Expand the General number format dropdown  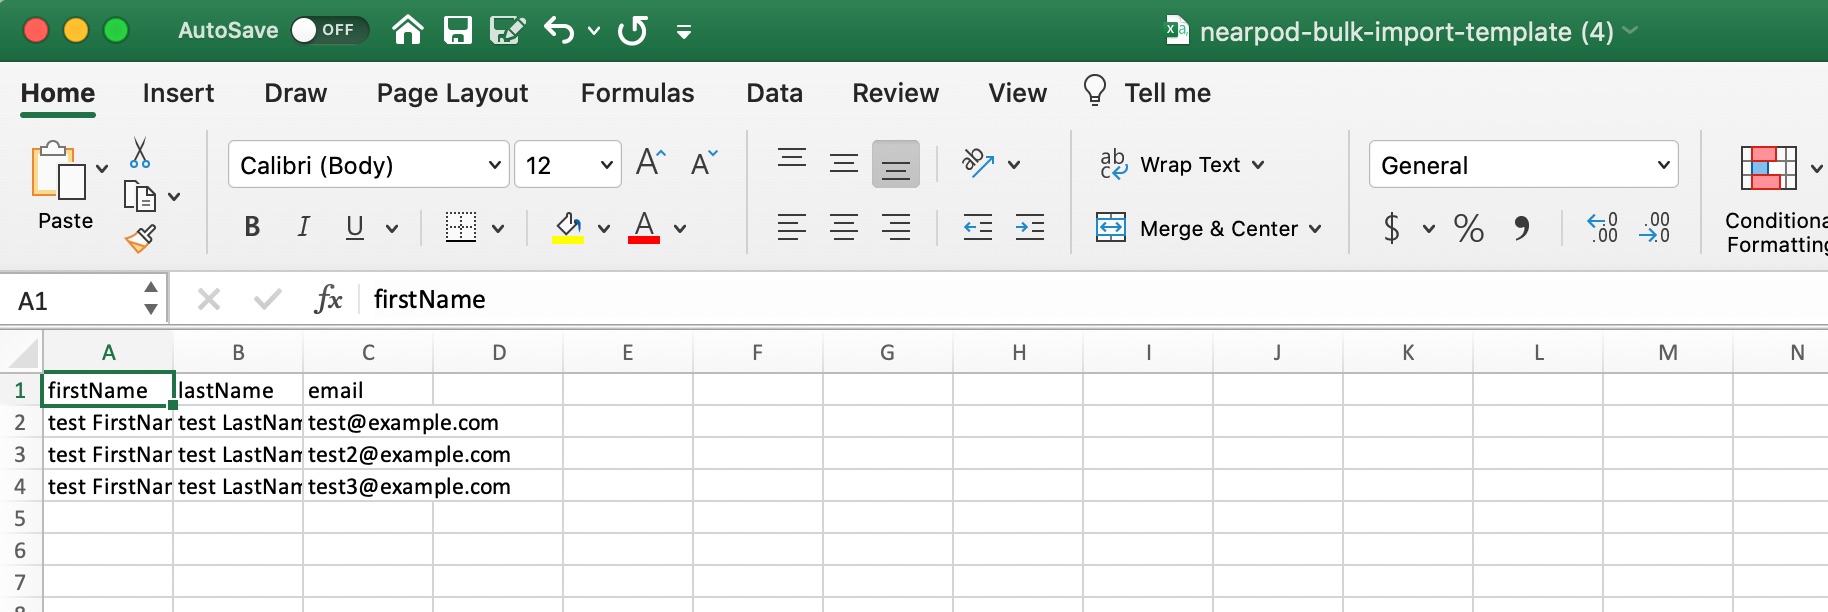coord(1663,165)
